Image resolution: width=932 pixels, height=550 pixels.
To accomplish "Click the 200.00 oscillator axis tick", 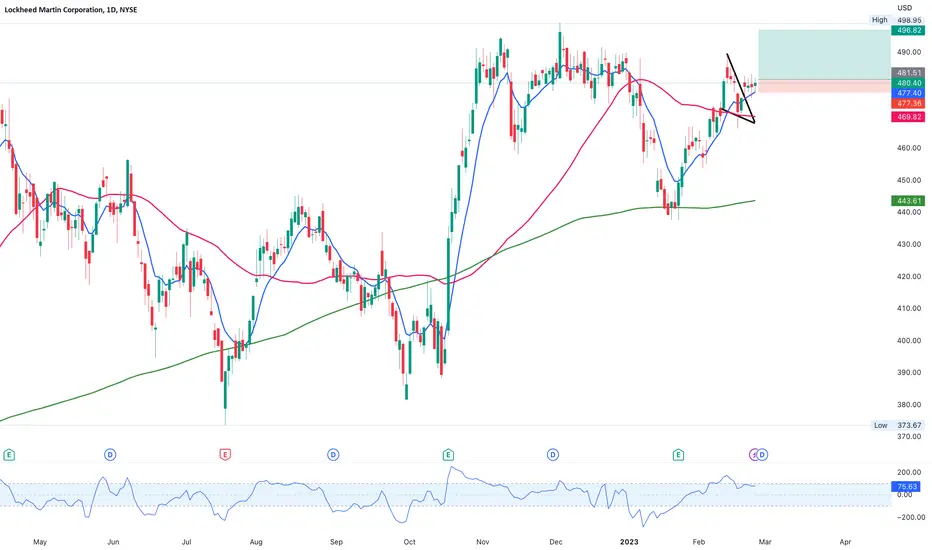I will (x=909, y=473).
